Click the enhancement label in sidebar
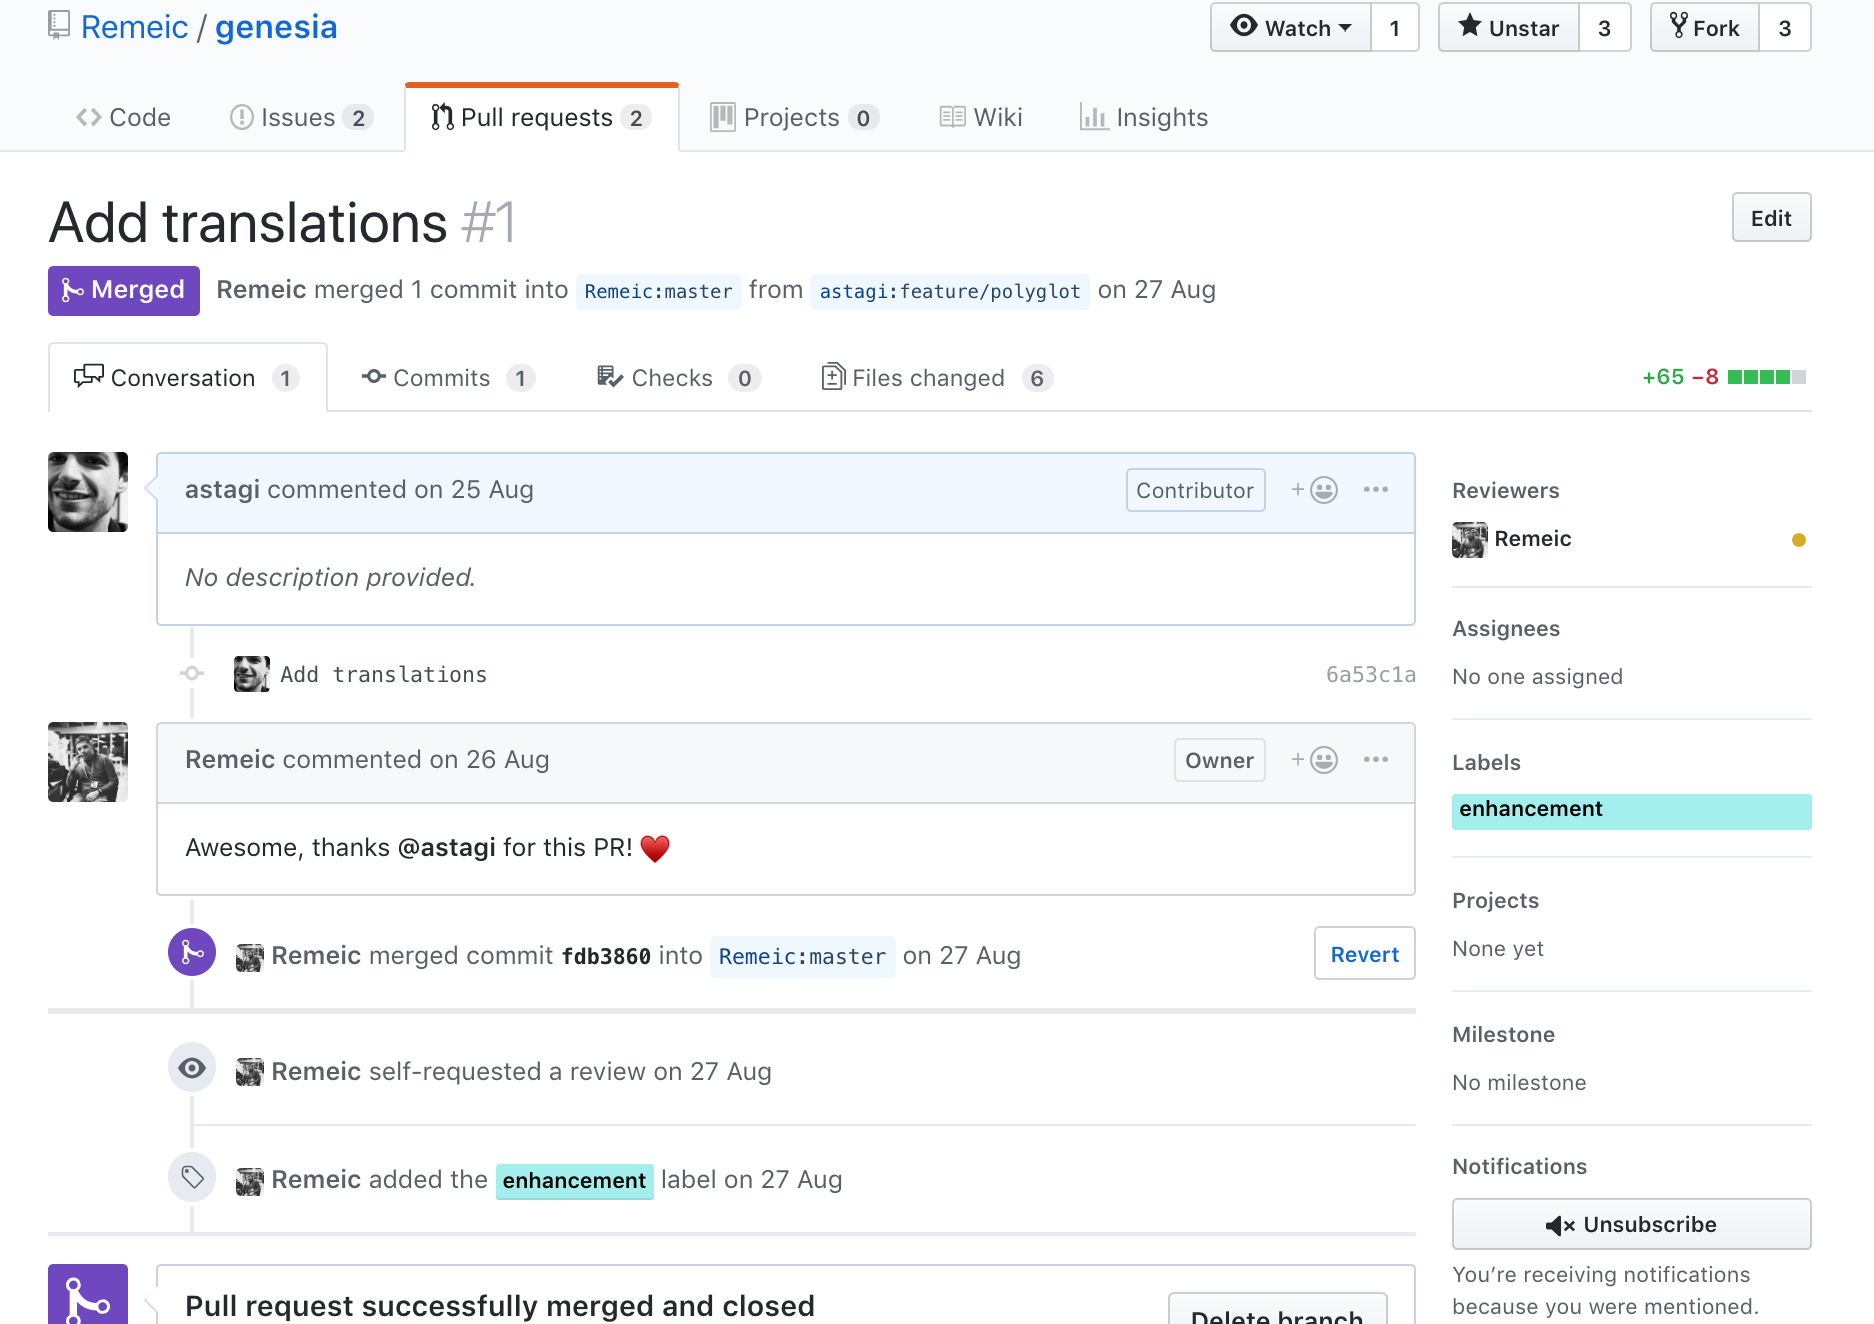Image resolution: width=1874 pixels, height=1324 pixels. pos(1632,811)
